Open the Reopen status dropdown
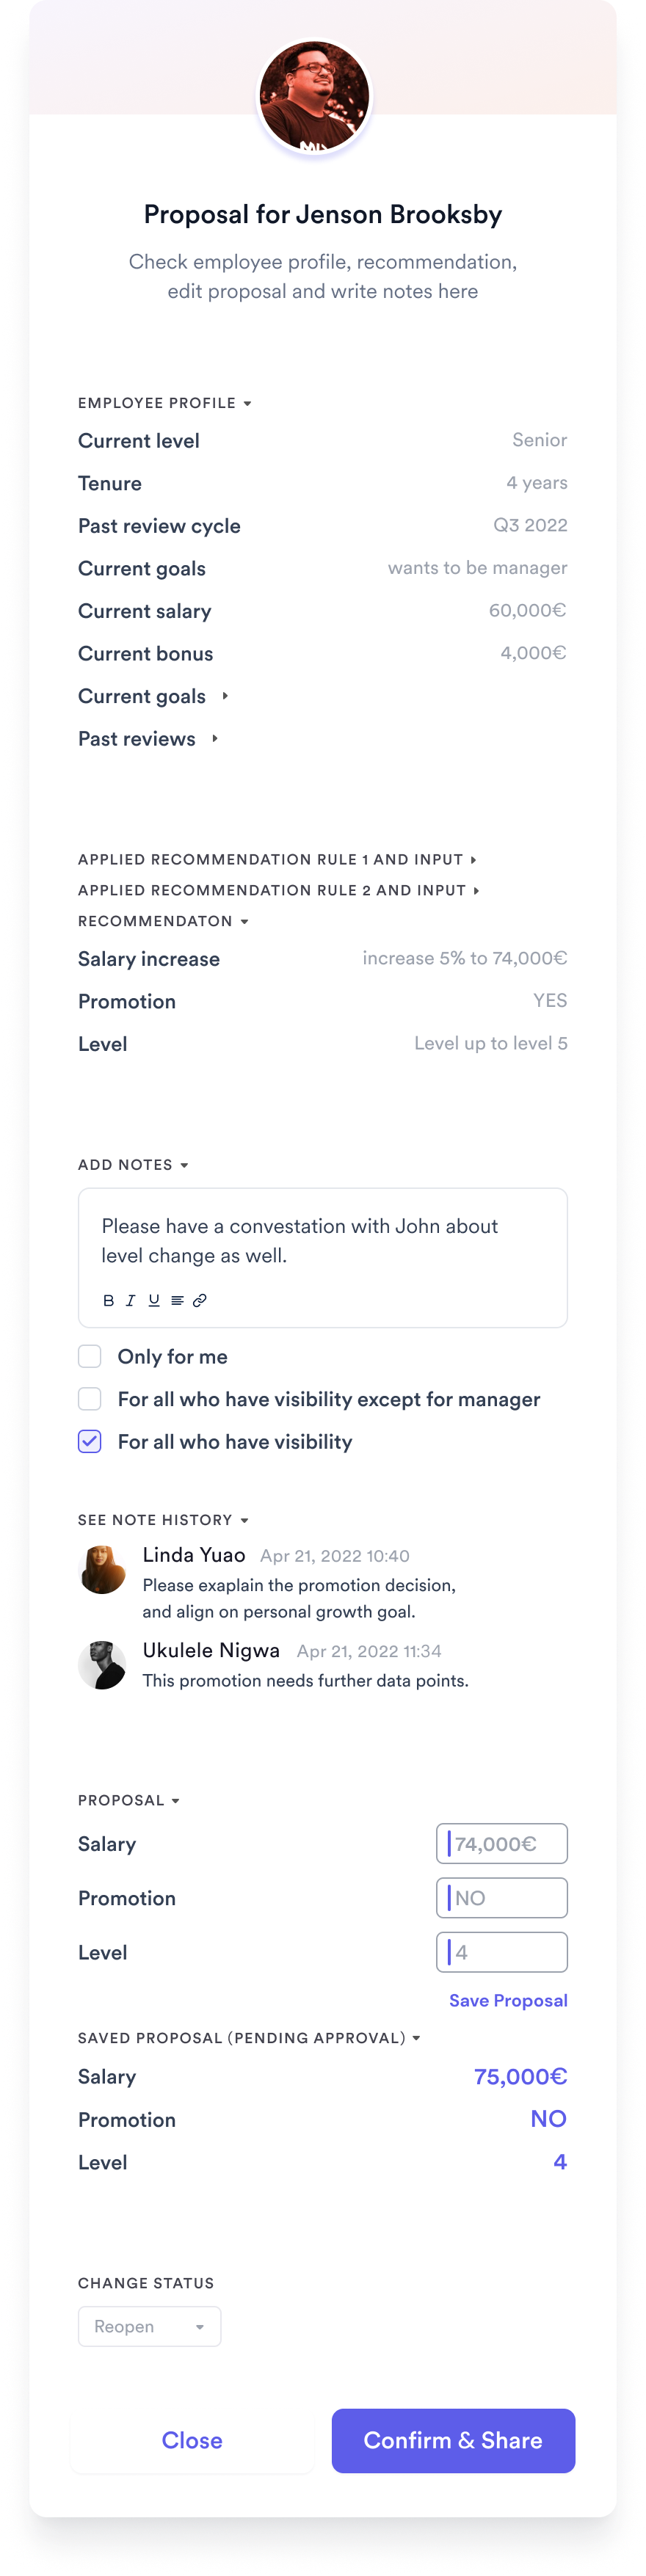Image resolution: width=646 pixels, height=2576 pixels. pyautogui.click(x=150, y=2326)
